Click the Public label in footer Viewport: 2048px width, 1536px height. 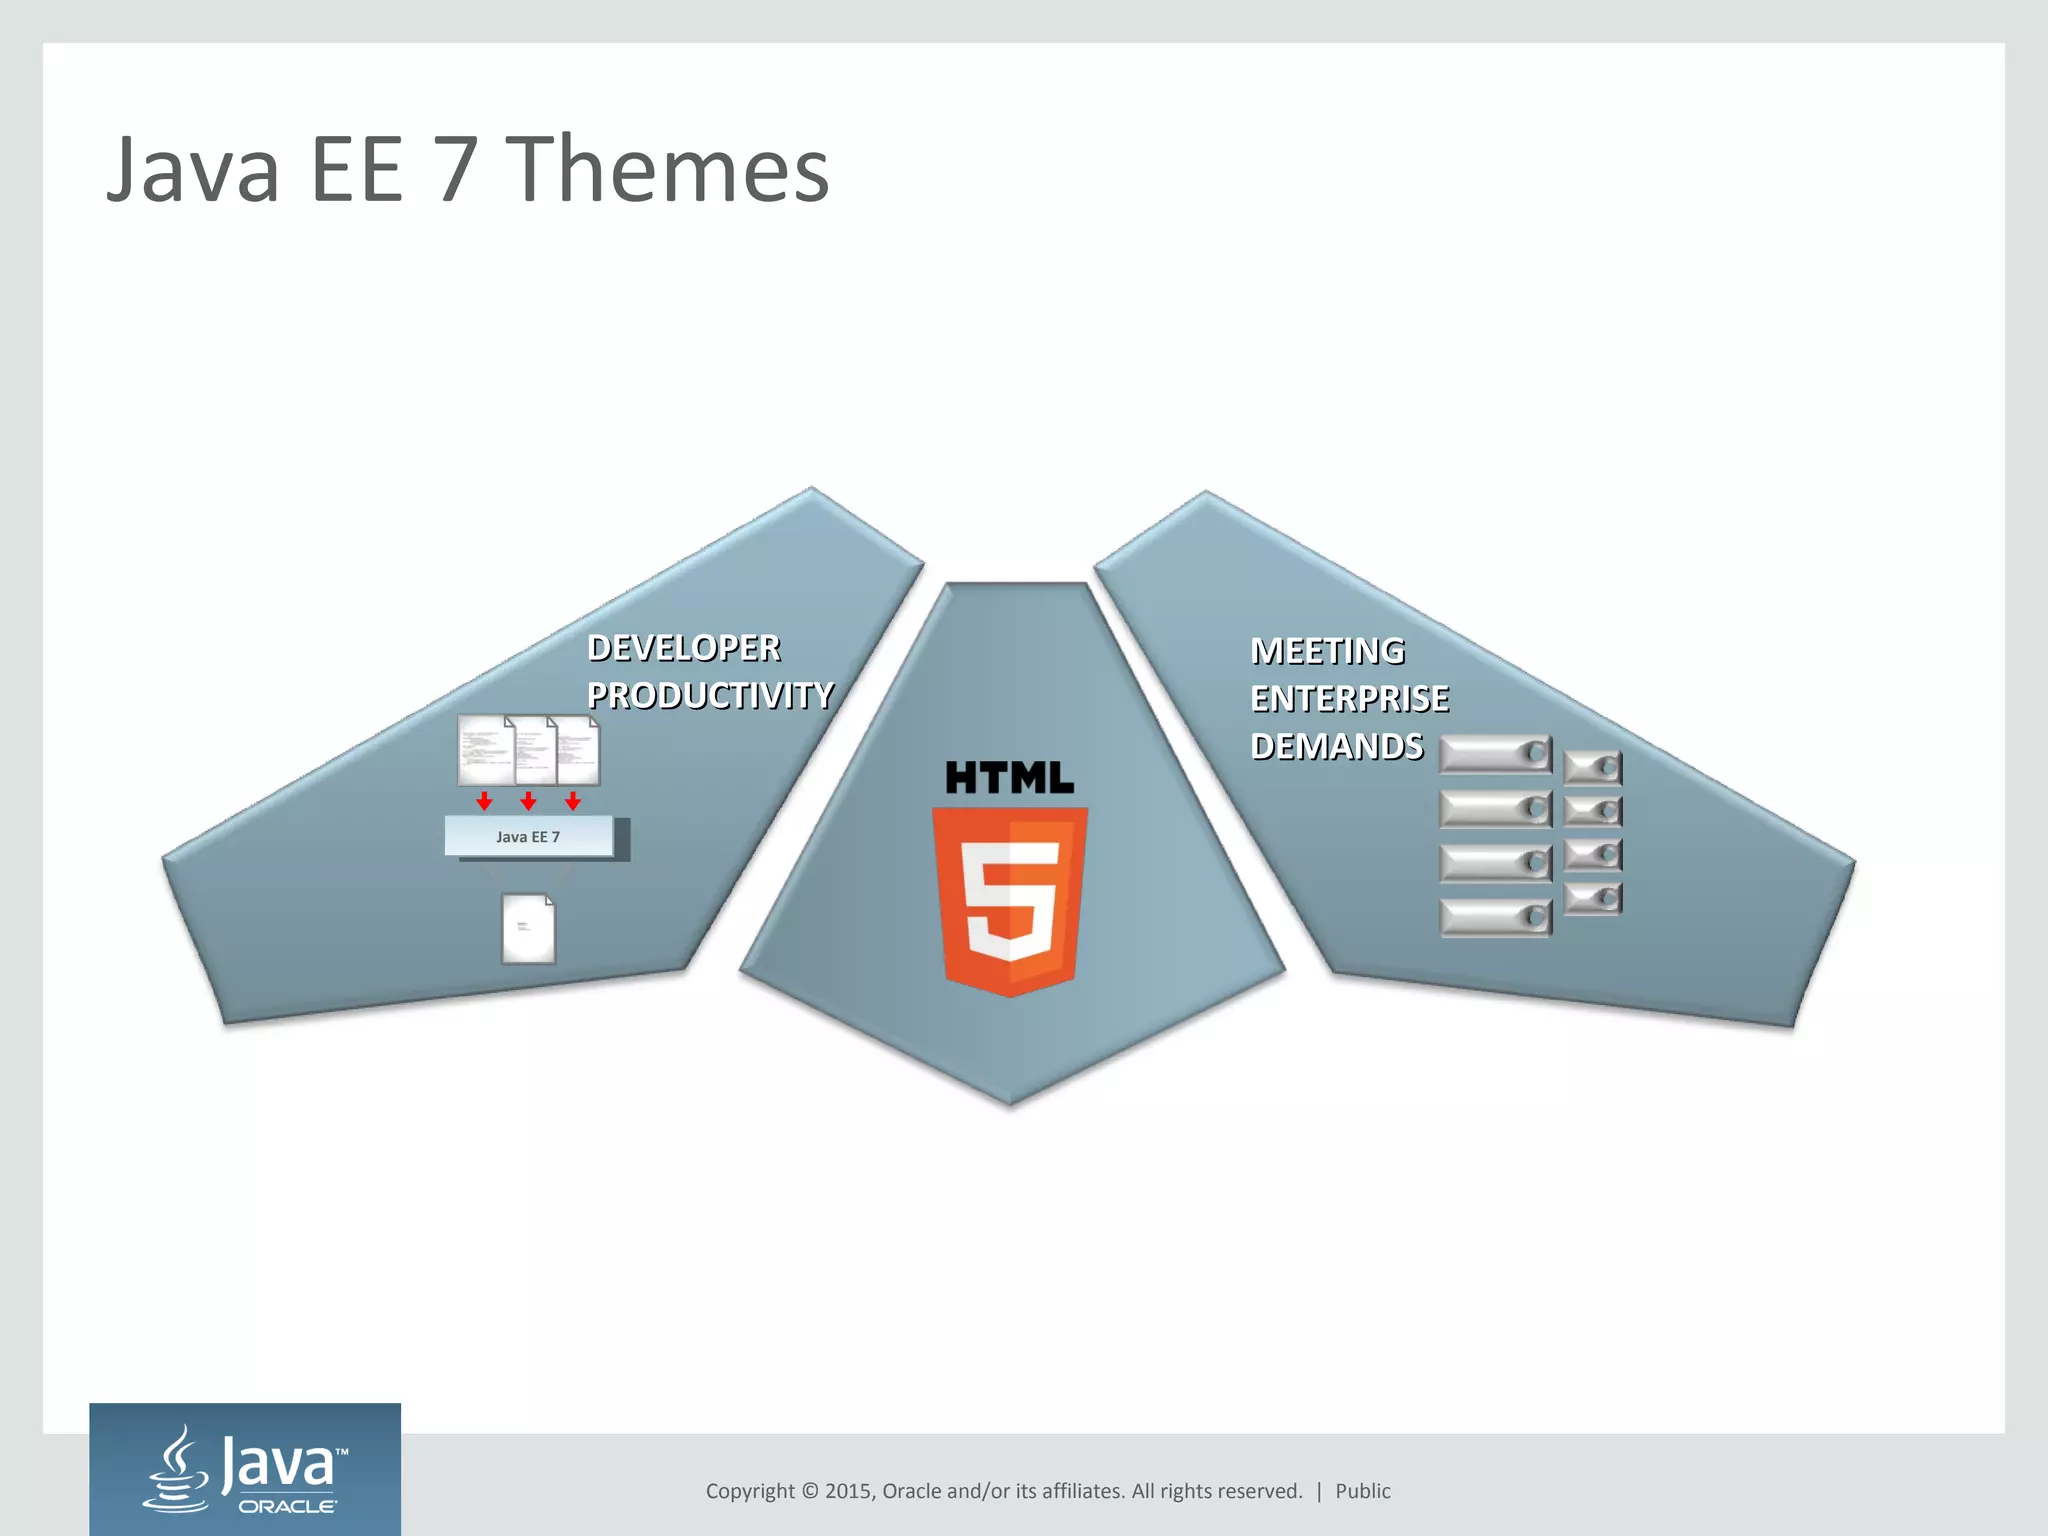[1362, 1491]
